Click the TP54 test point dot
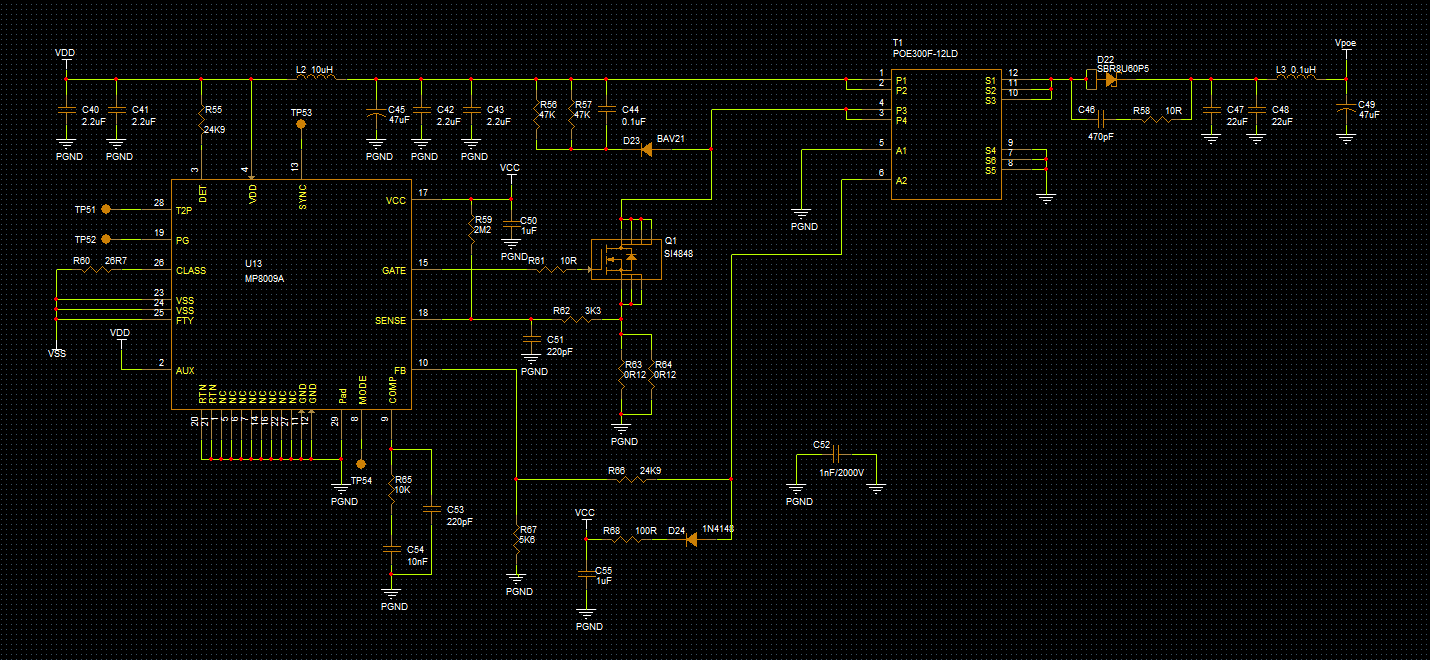This screenshot has height=660, width=1430. (x=361, y=465)
